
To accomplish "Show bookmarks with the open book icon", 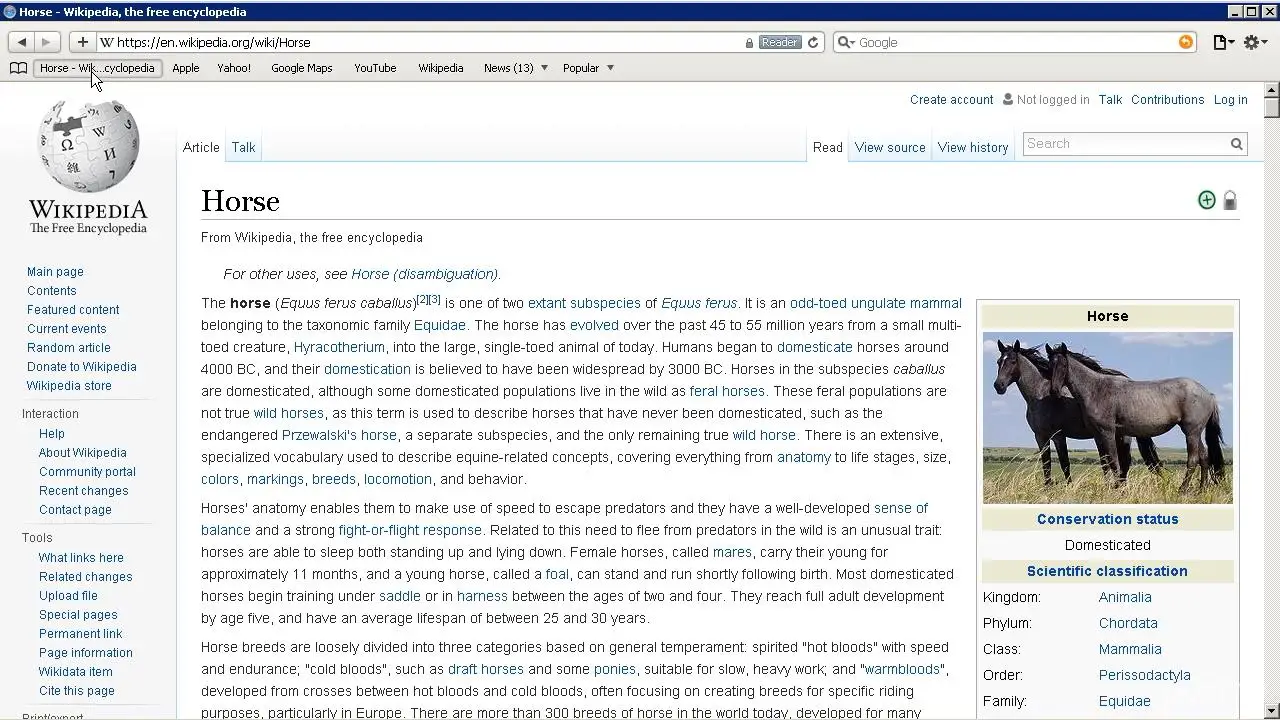I will (x=18, y=68).
